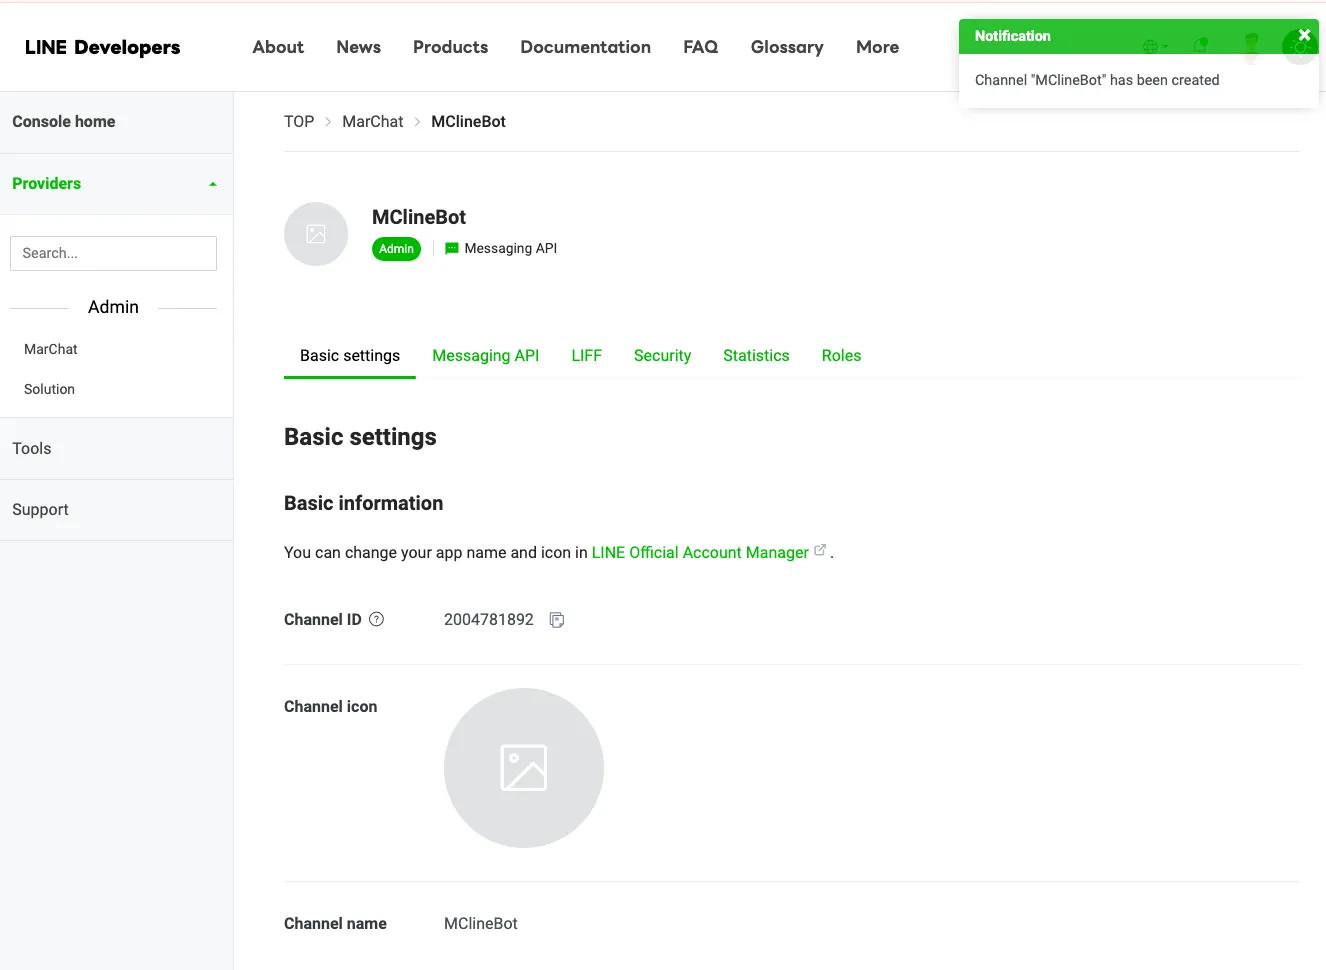Expand the More menu
Viewport: 1326px width, 970px height.
click(878, 47)
